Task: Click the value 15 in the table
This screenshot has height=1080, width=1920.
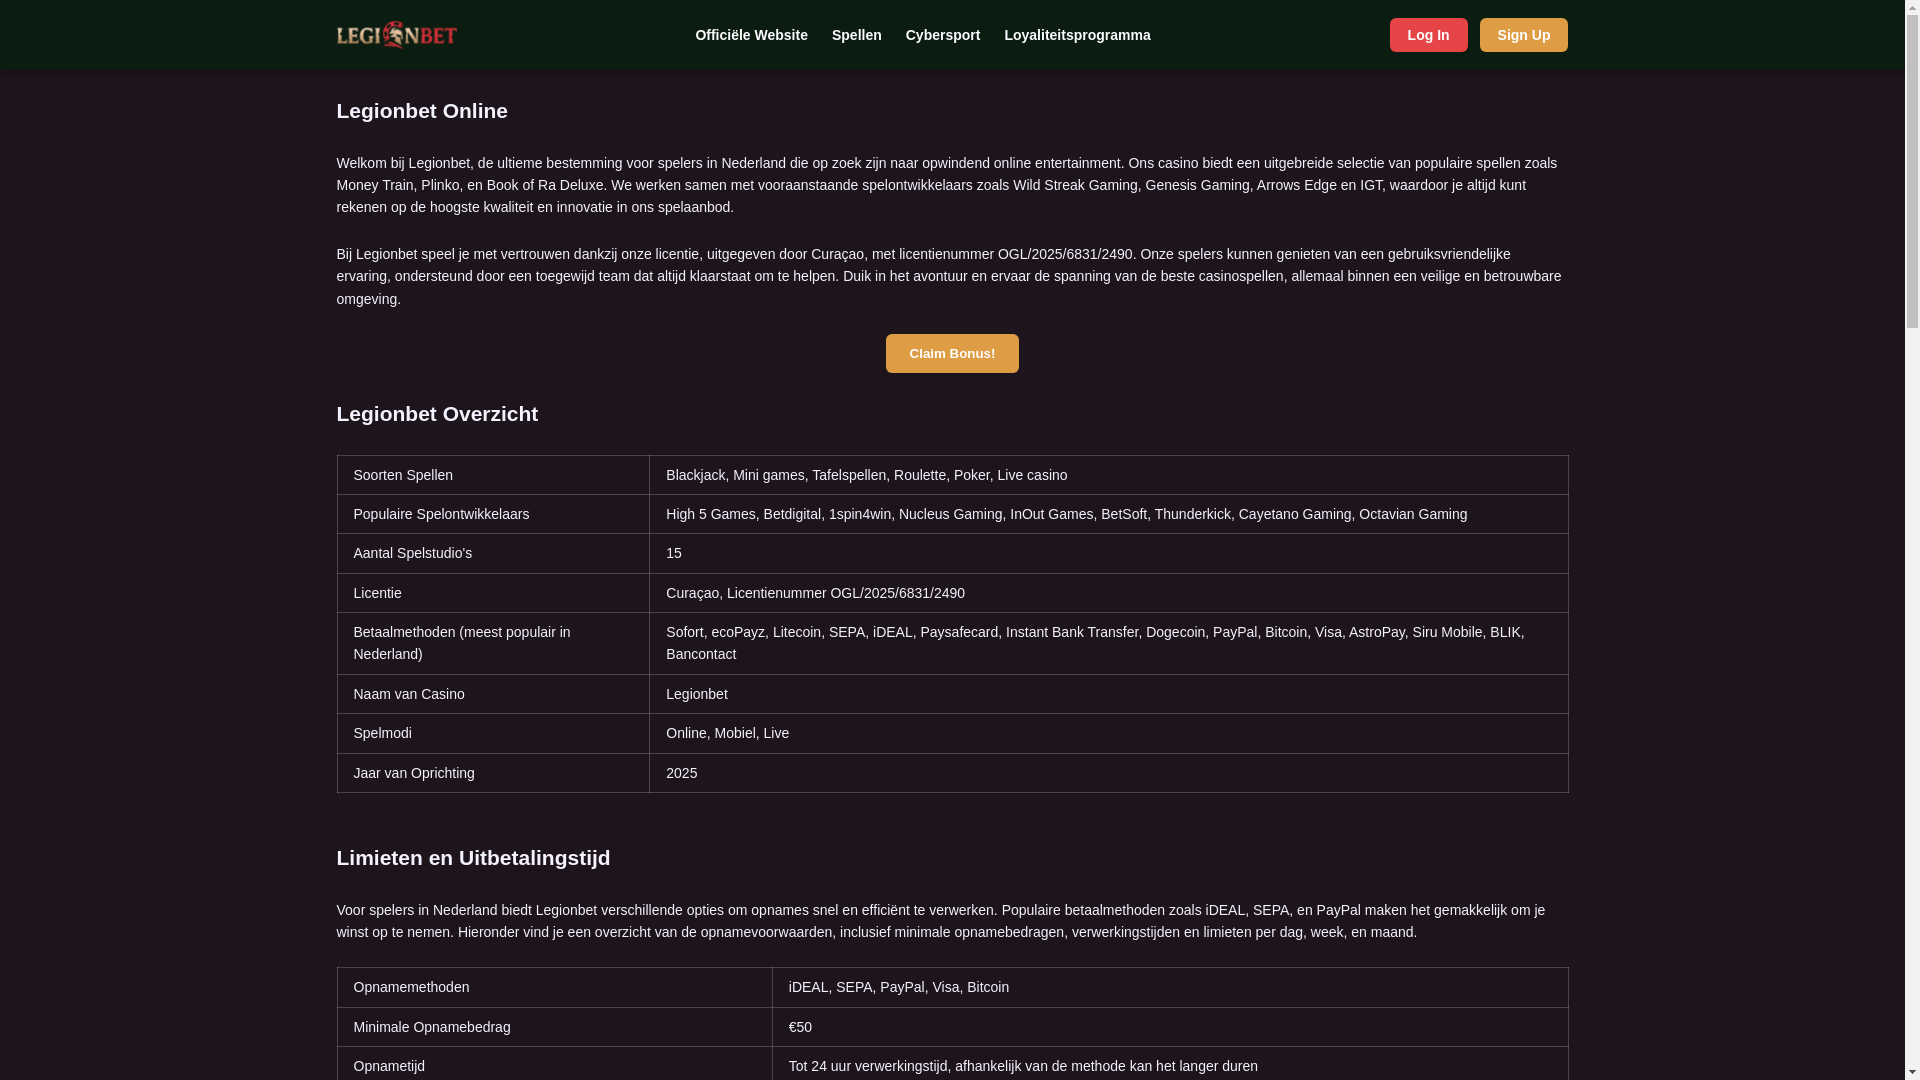Action: coord(674,553)
